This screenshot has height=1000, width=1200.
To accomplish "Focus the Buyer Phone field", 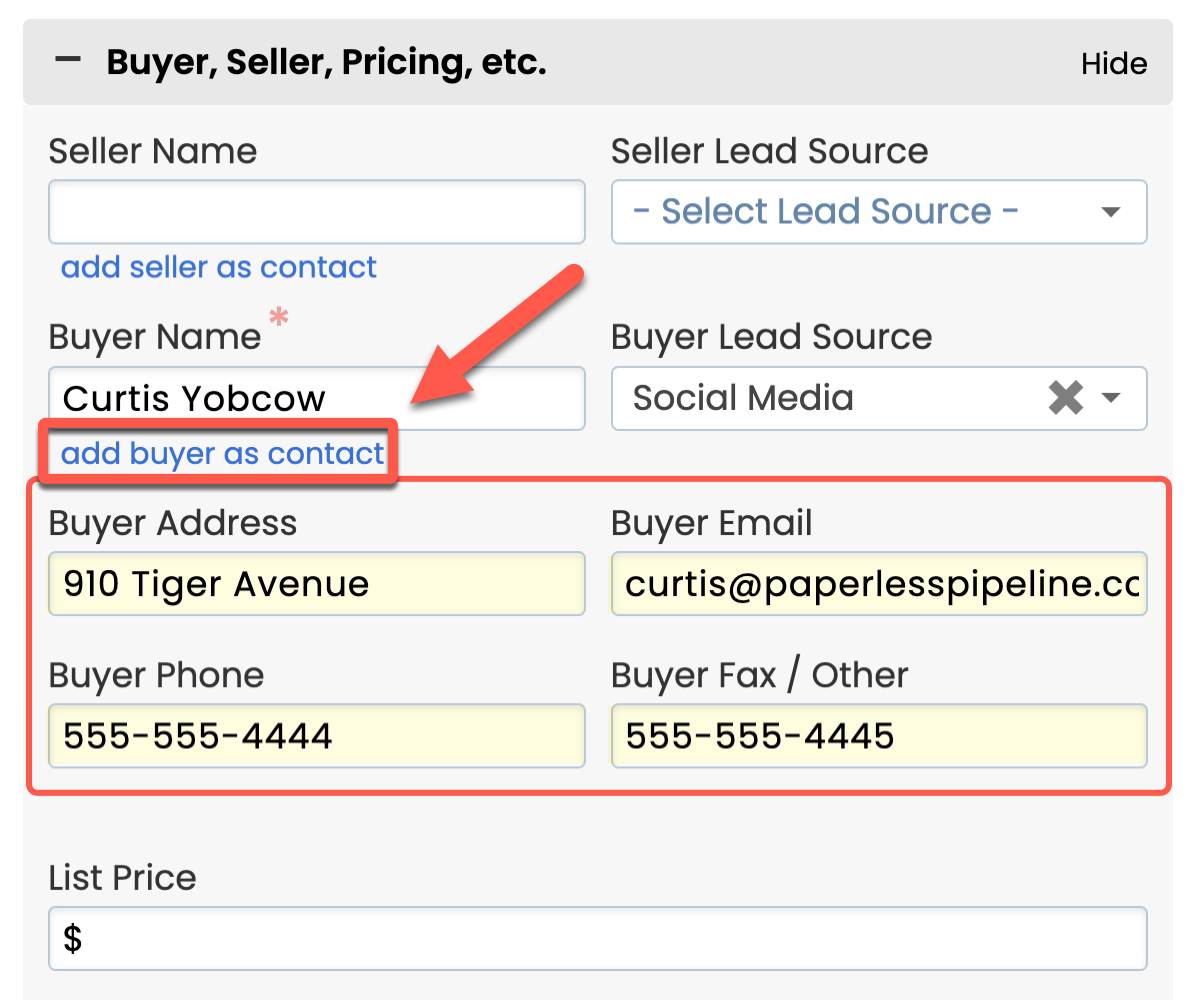I will coord(316,737).
